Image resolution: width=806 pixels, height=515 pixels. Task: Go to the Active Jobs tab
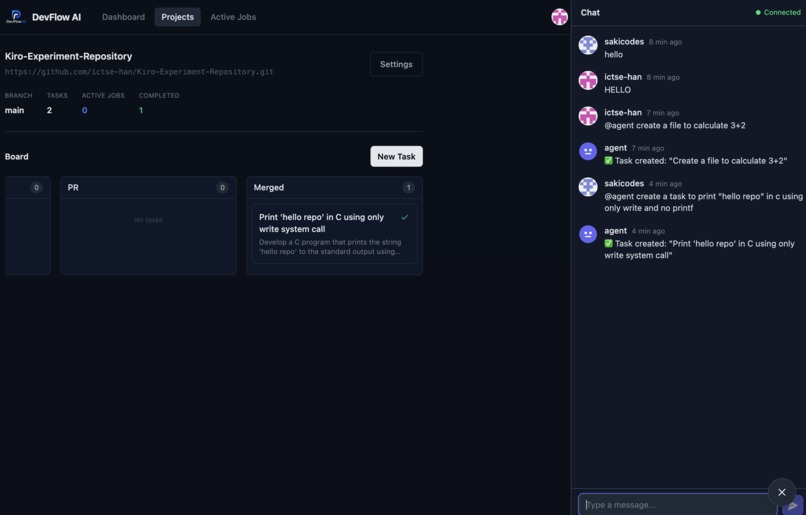233,17
